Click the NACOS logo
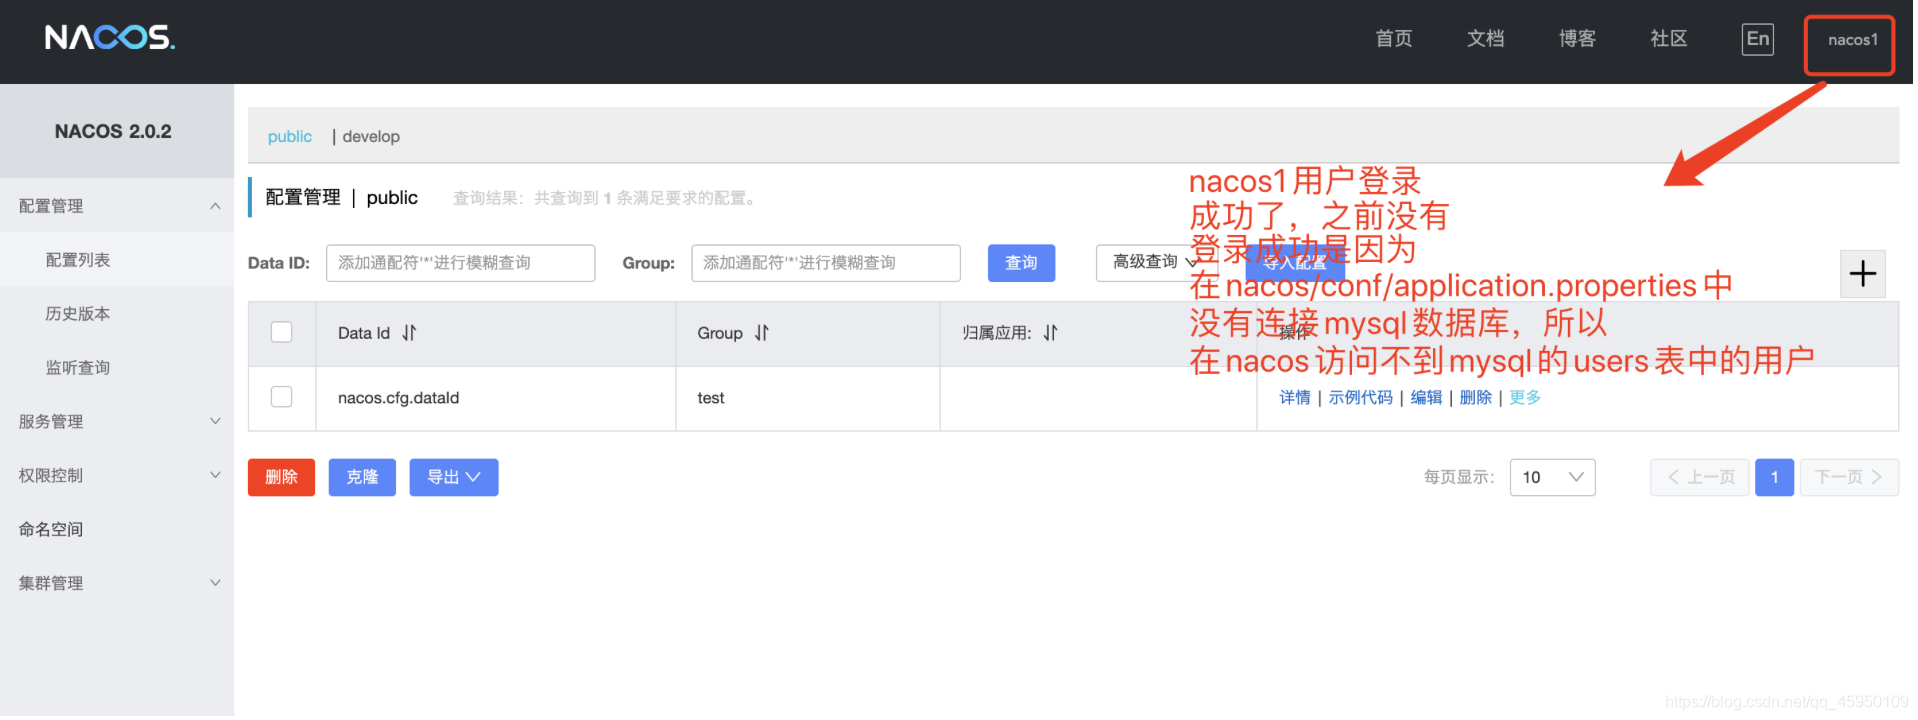Screen dimensions: 1918x720 pyautogui.click(x=110, y=38)
